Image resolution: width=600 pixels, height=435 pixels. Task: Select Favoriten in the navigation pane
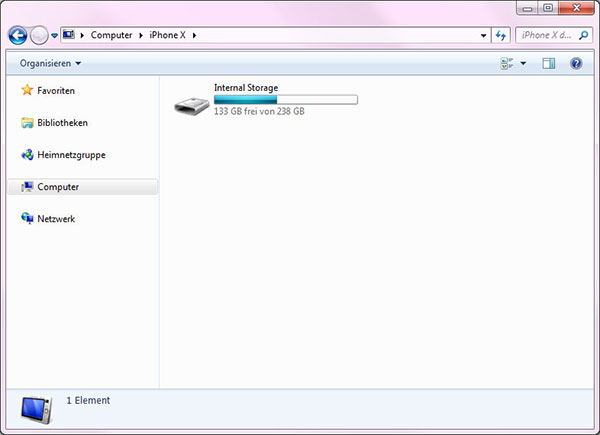coord(56,91)
